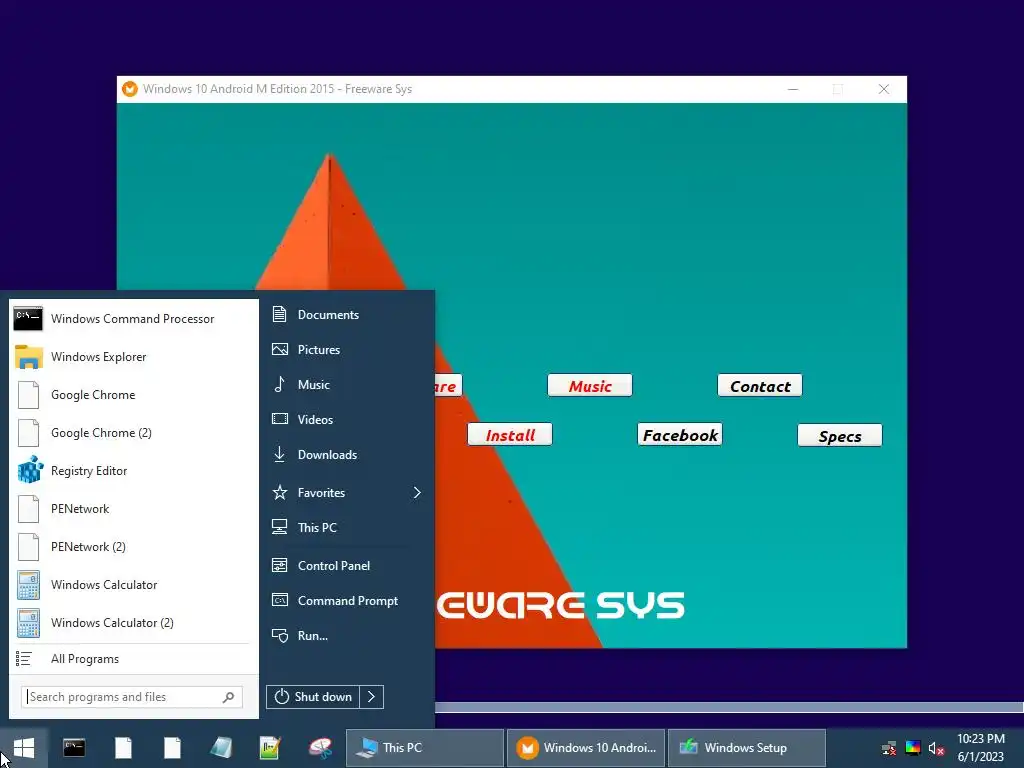The image size is (1024, 768).
Task: Launch the first Windows Calculator entry
Action: click(x=133, y=584)
